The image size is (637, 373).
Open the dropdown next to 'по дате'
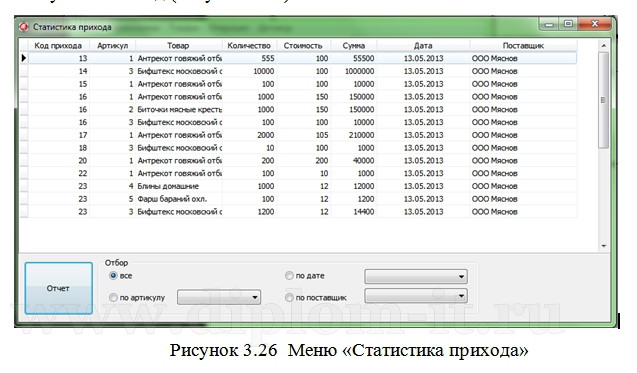pos(416,276)
